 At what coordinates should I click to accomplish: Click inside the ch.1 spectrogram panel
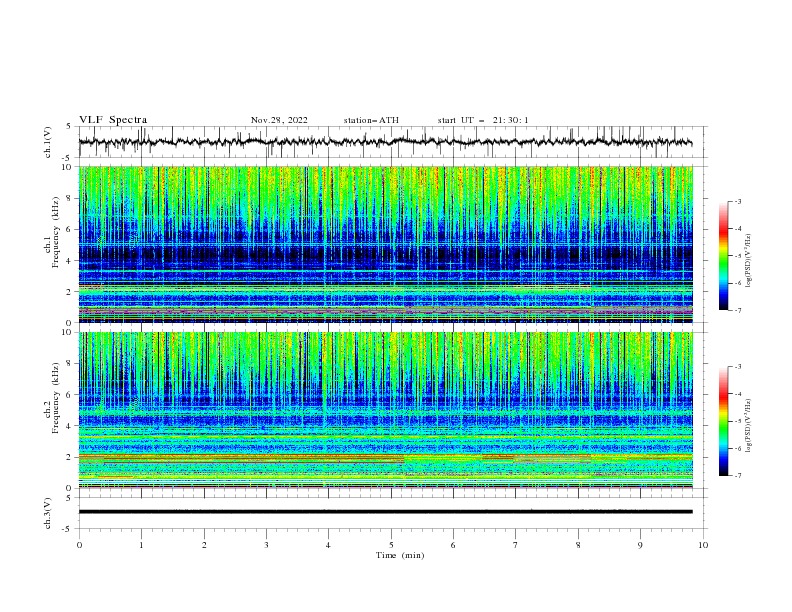point(386,244)
